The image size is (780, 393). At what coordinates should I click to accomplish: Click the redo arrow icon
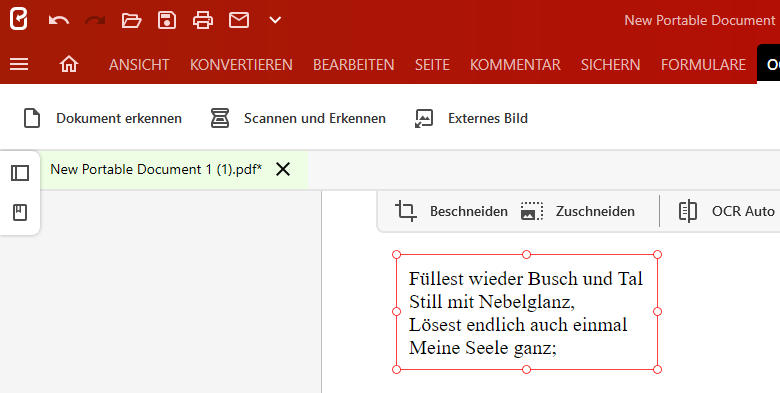95,20
